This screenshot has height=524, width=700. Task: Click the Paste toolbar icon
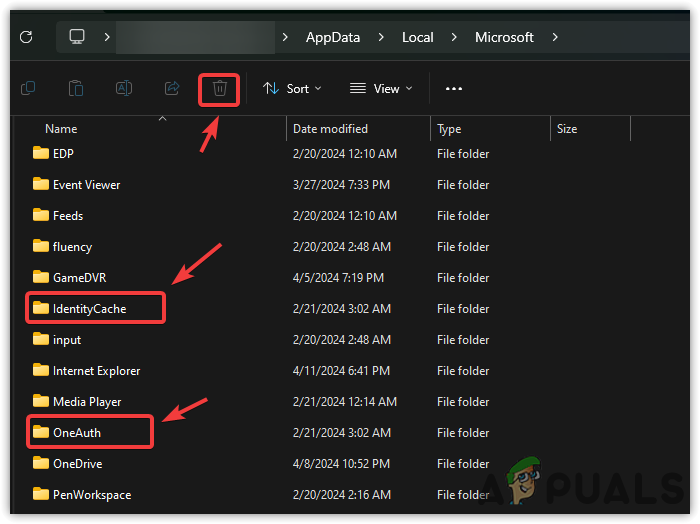point(76,88)
